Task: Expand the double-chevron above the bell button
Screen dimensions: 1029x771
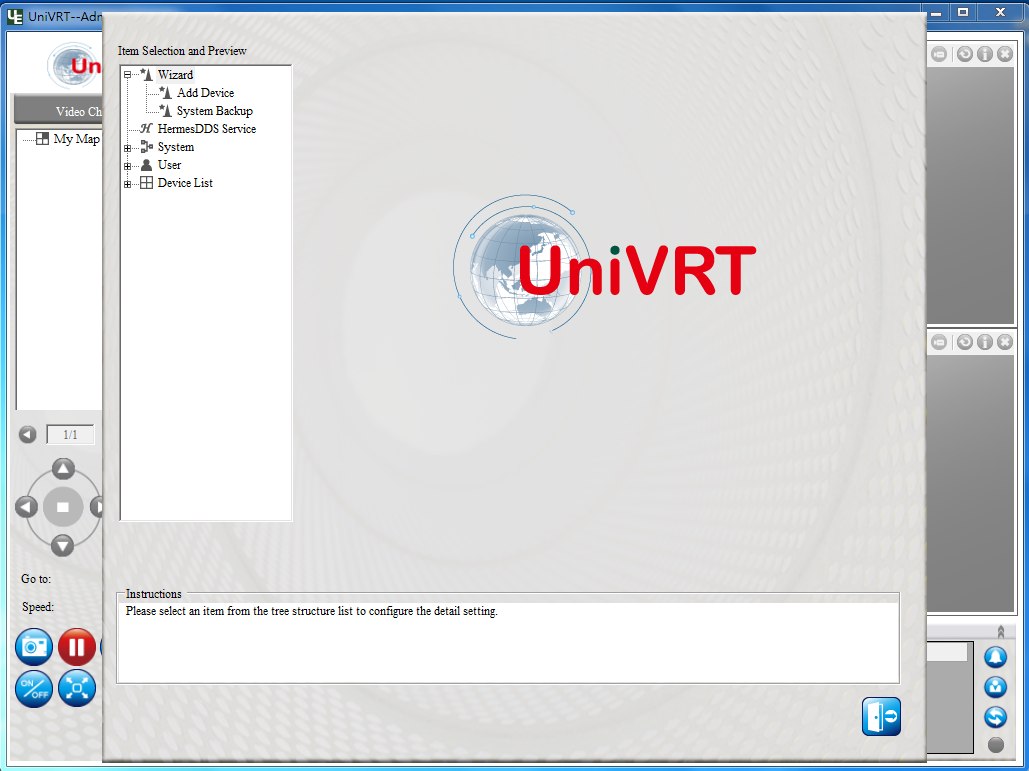Action: pyautogui.click(x=1001, y=632)
